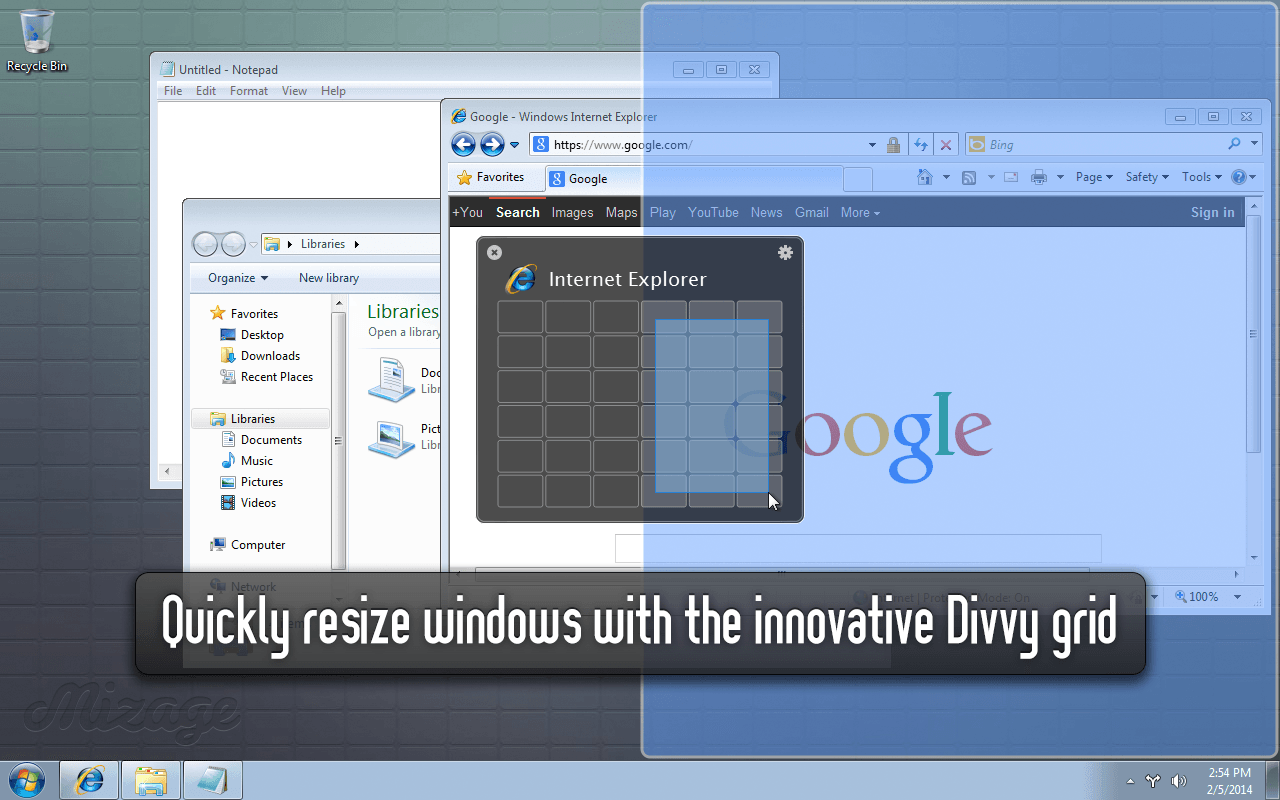The image size is (1280, 800).
Task: Open Maps in the Google bar
Action: 621,212
